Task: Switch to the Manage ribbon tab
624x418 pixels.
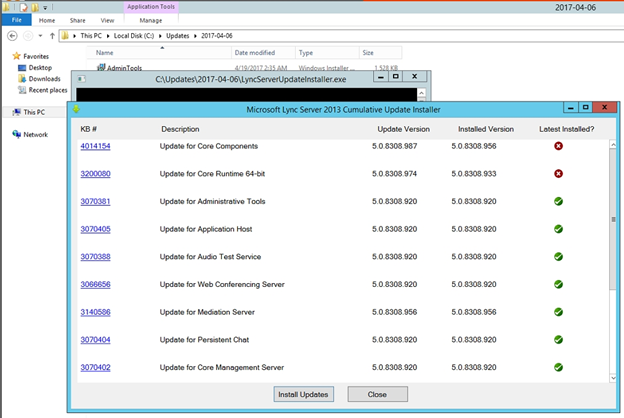Action: tap(151, 20)
